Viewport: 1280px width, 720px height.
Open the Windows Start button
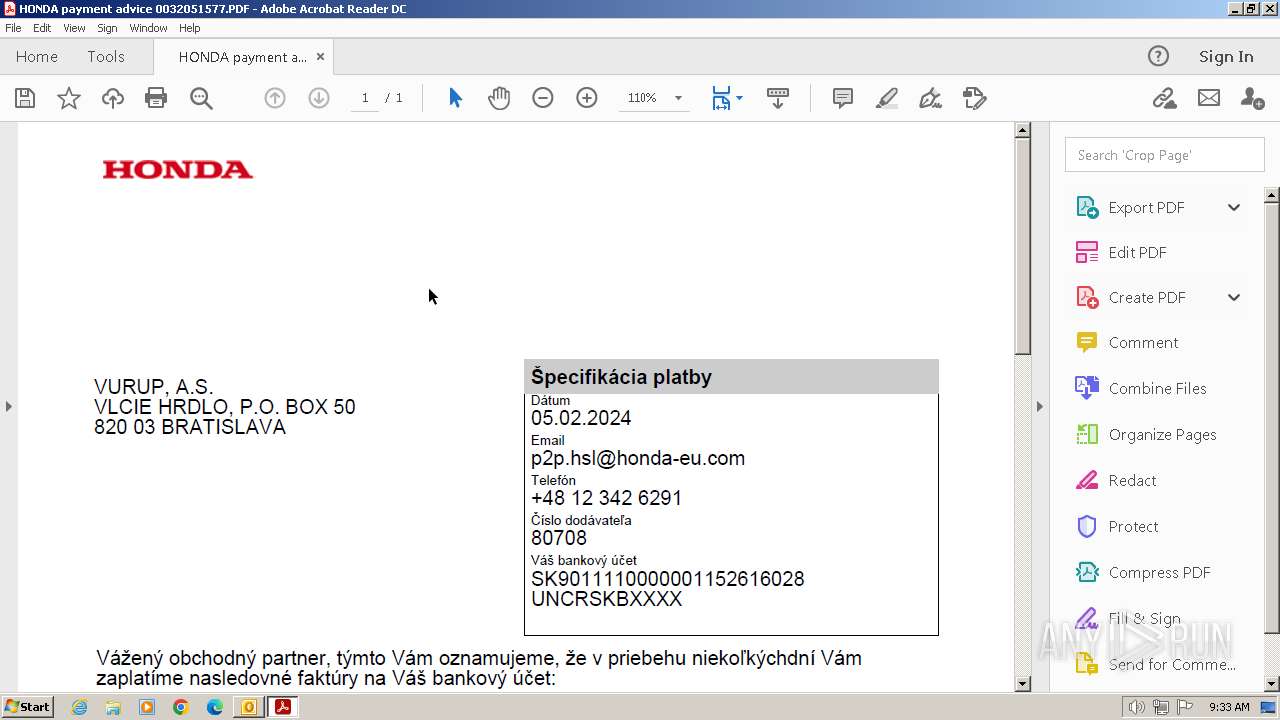[x=27, y=707]
